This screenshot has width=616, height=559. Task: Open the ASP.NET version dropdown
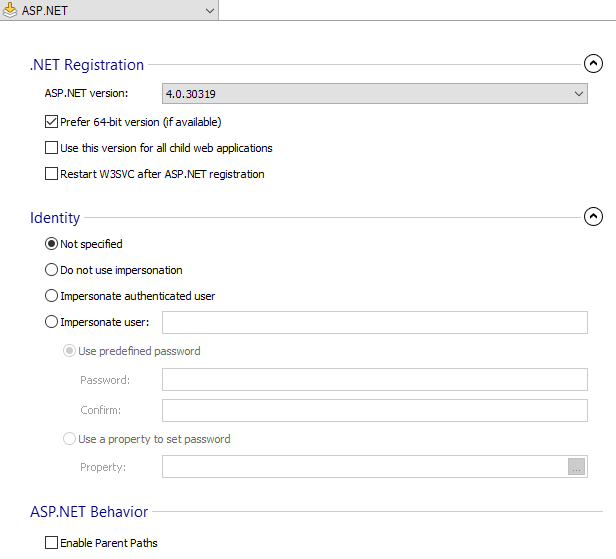tap(375, 94)
